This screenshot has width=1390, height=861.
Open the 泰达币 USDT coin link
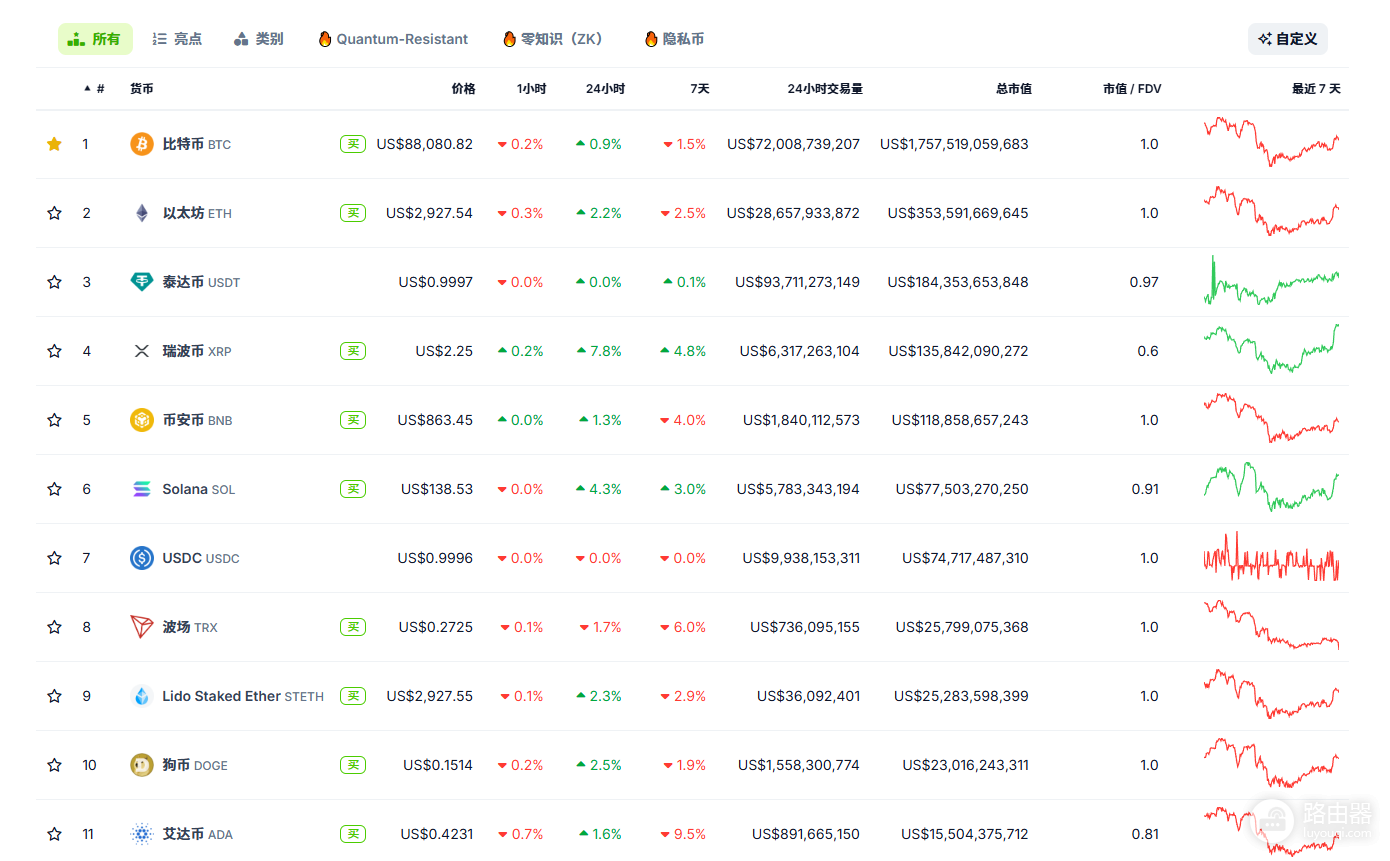[201, 282]
